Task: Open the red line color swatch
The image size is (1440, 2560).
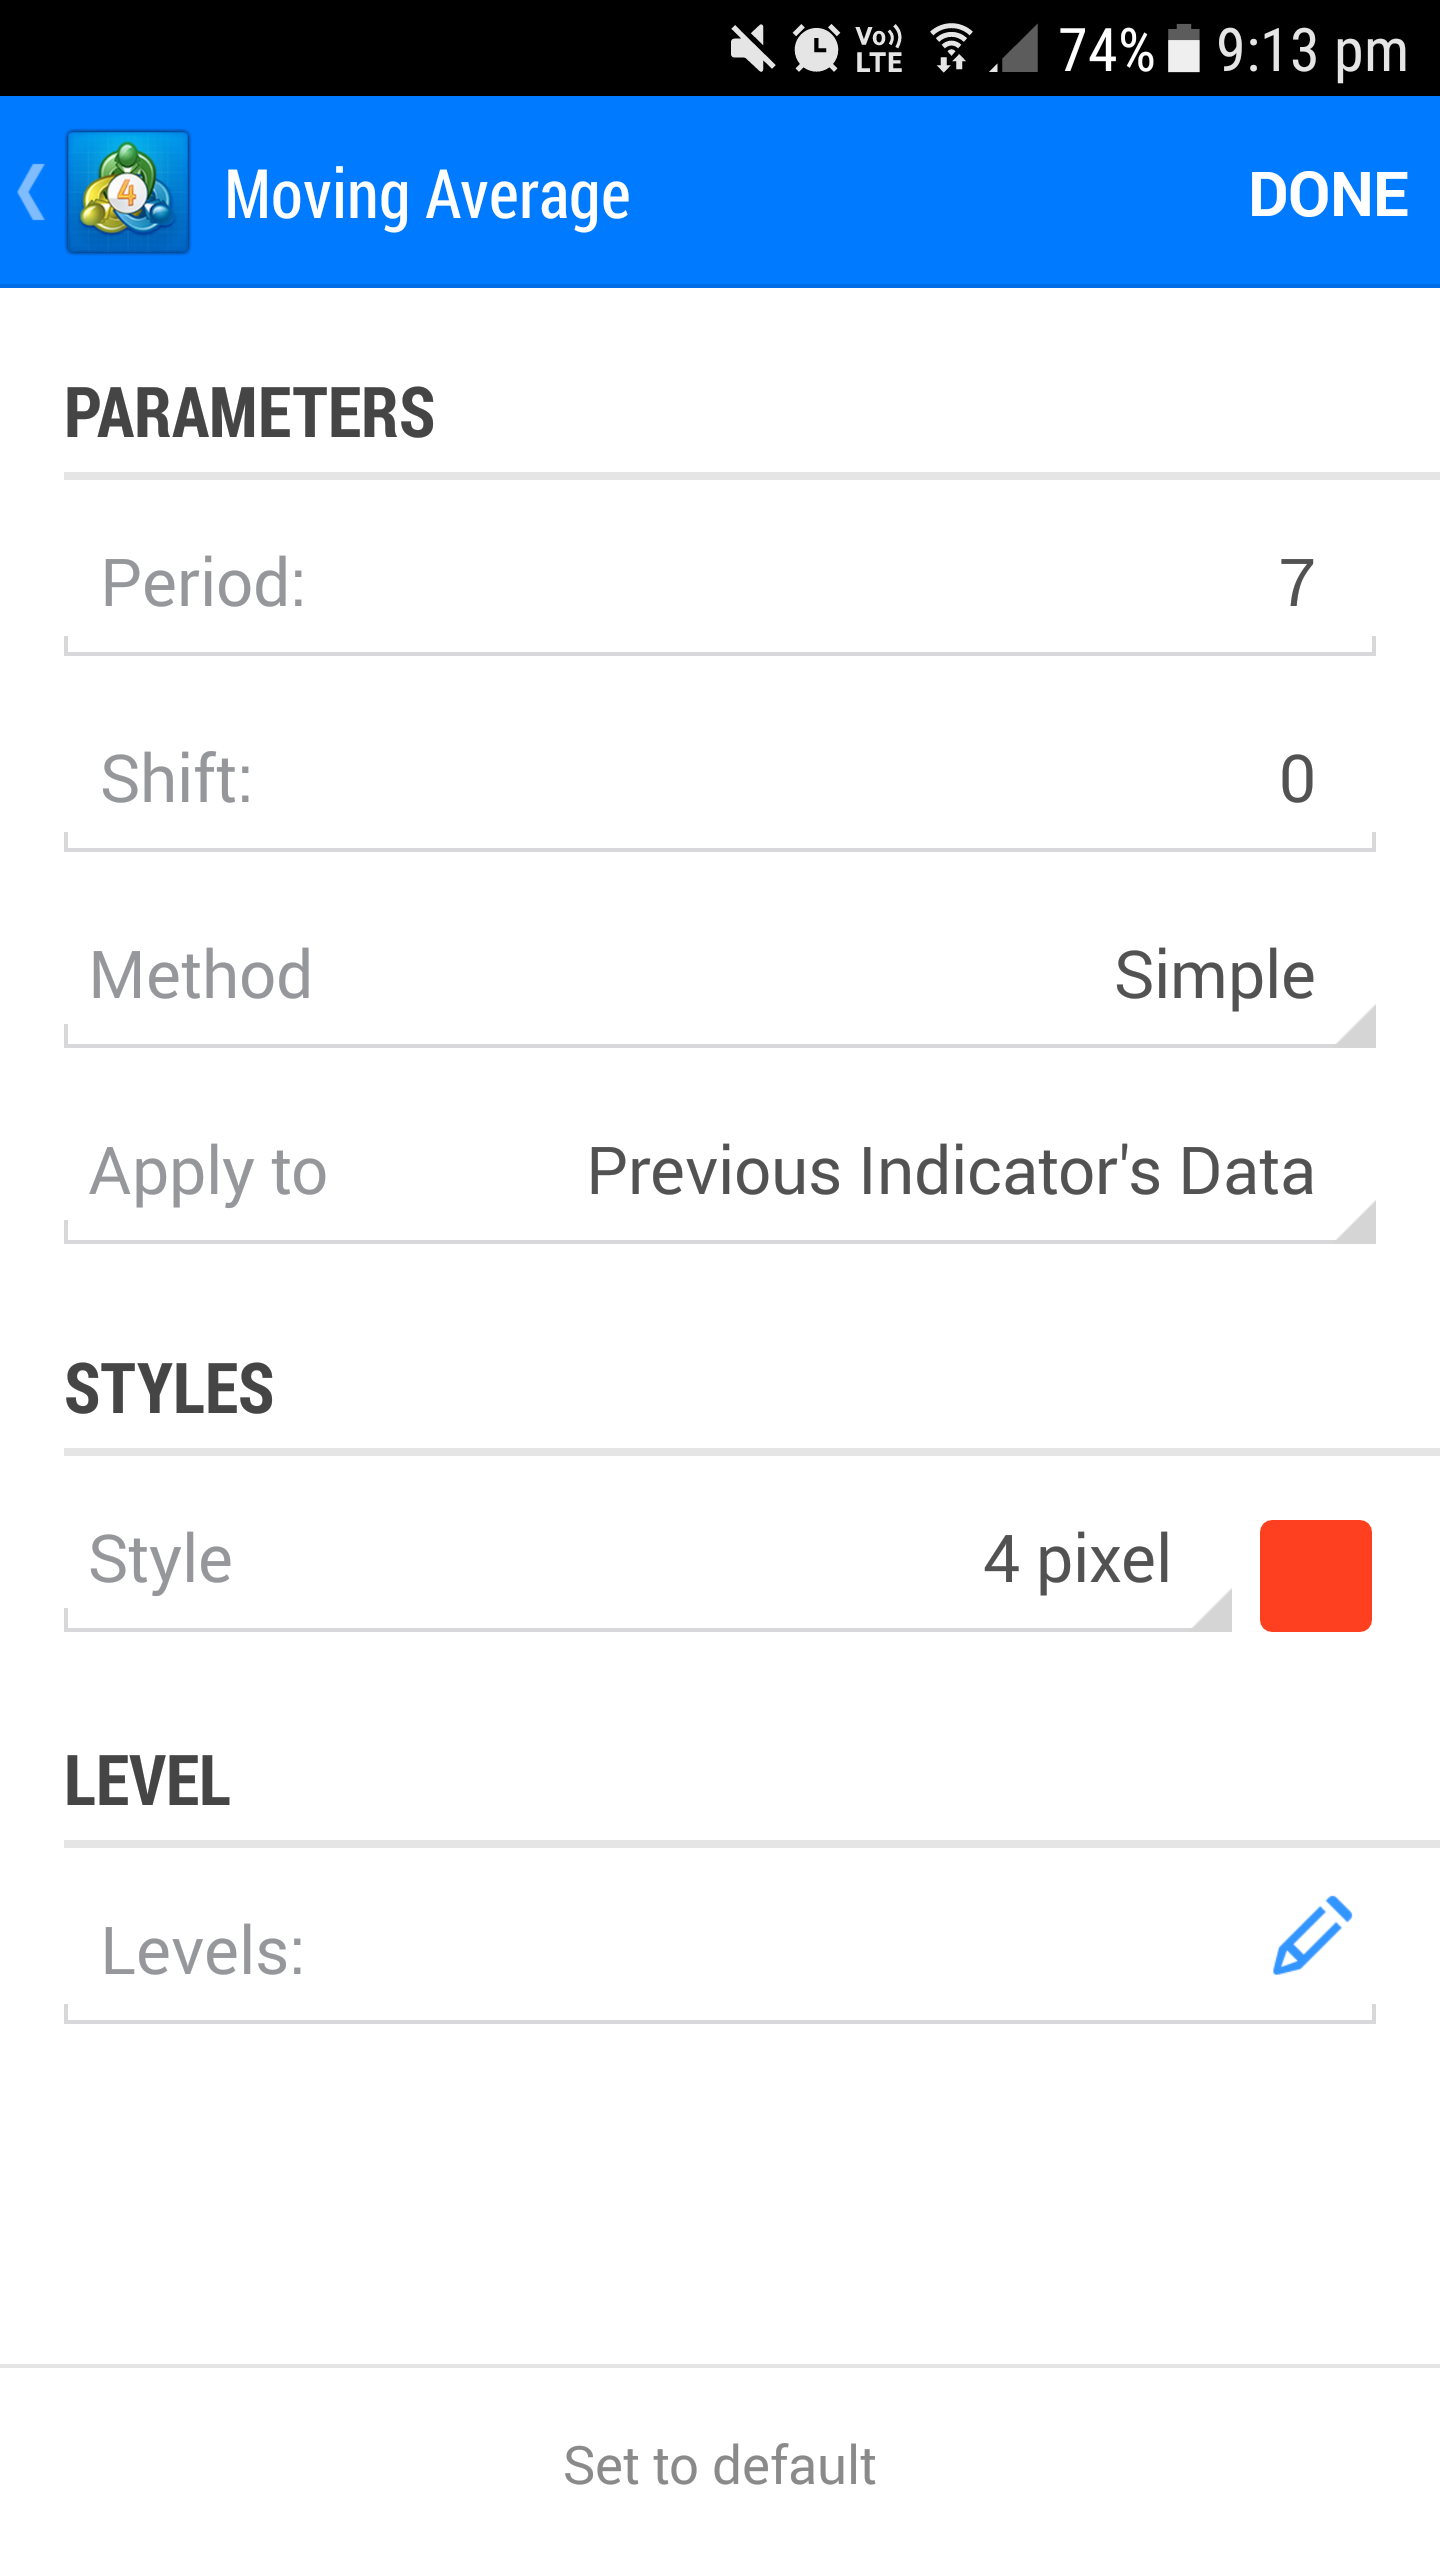Action: tap(1315, 1575)
